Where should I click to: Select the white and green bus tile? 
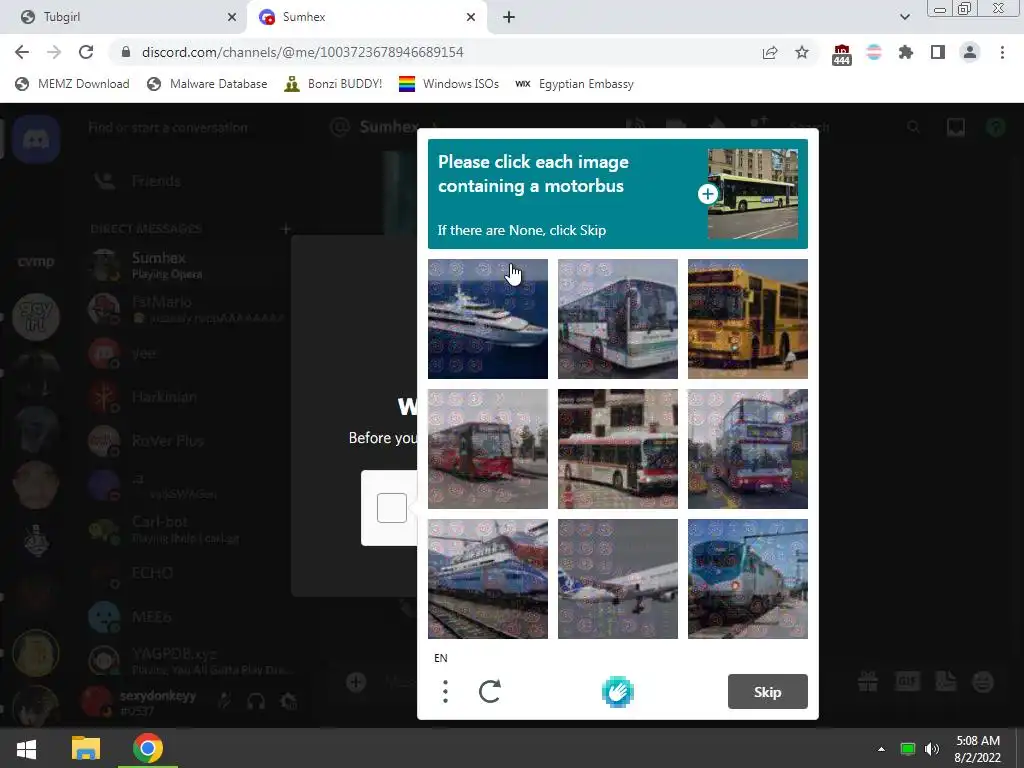(618, 319)
